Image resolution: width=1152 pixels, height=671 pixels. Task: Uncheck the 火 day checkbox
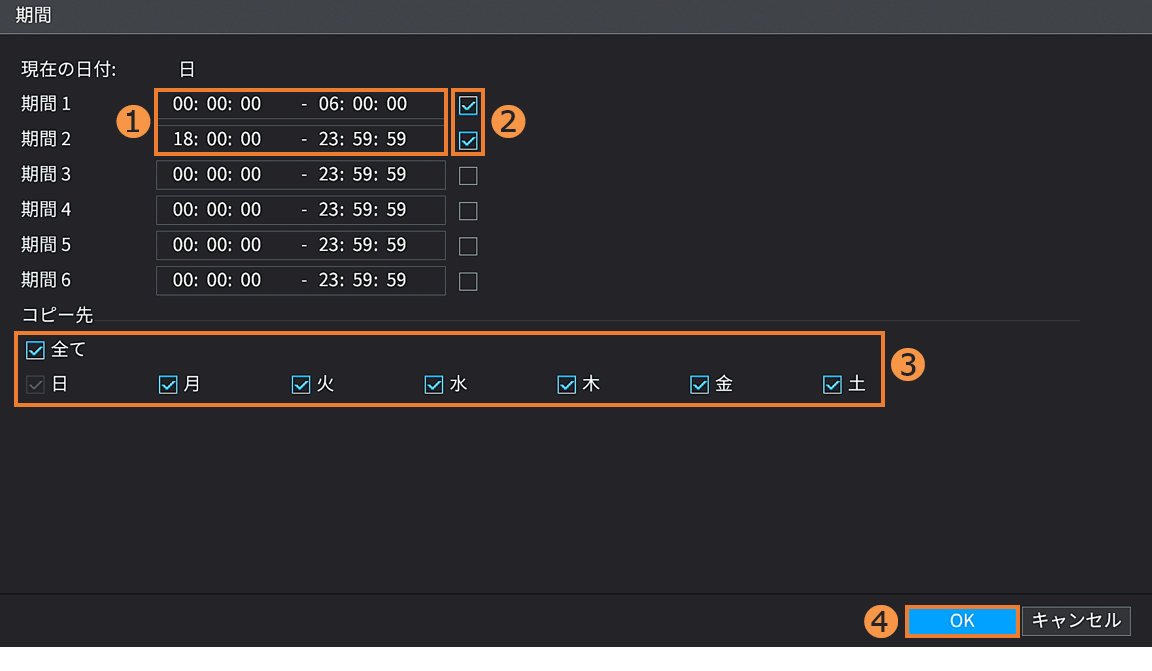click(301, 385)
